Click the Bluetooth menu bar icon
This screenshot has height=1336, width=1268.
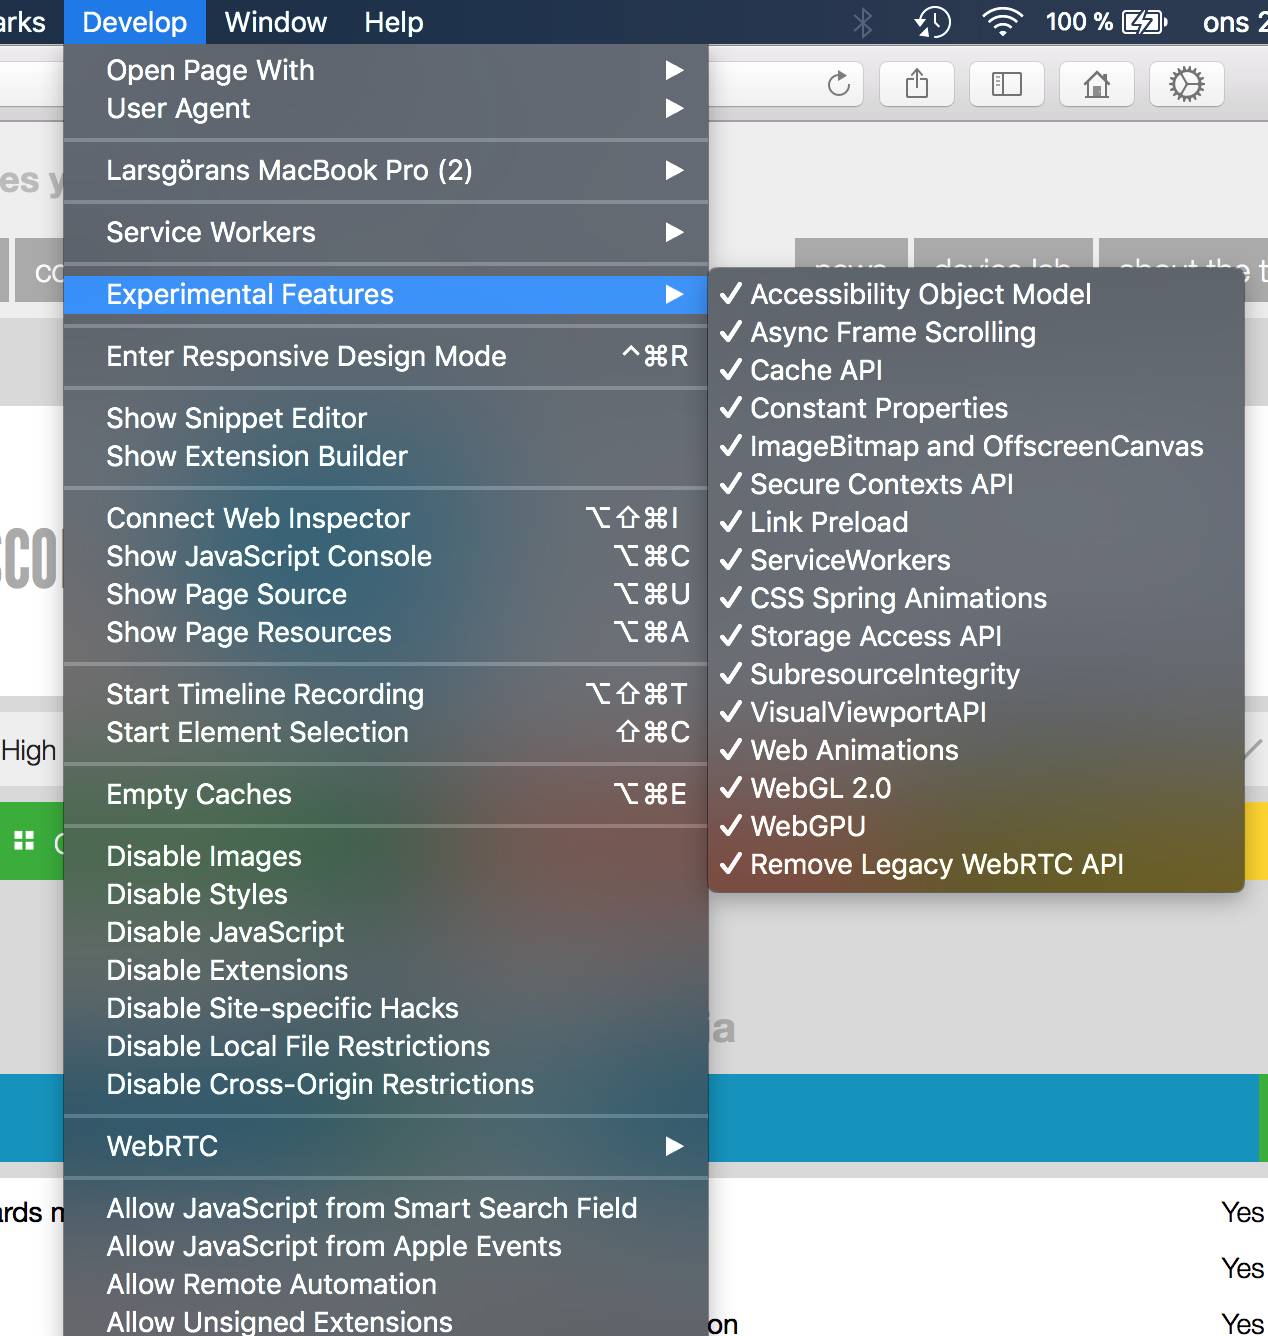[x=863, y=22]
